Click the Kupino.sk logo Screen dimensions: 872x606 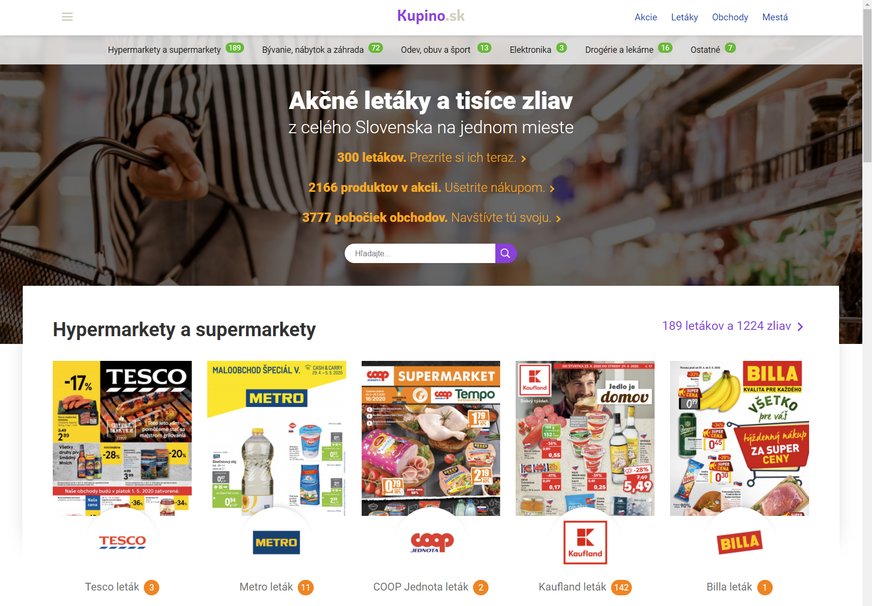click(x=431, y=16)
